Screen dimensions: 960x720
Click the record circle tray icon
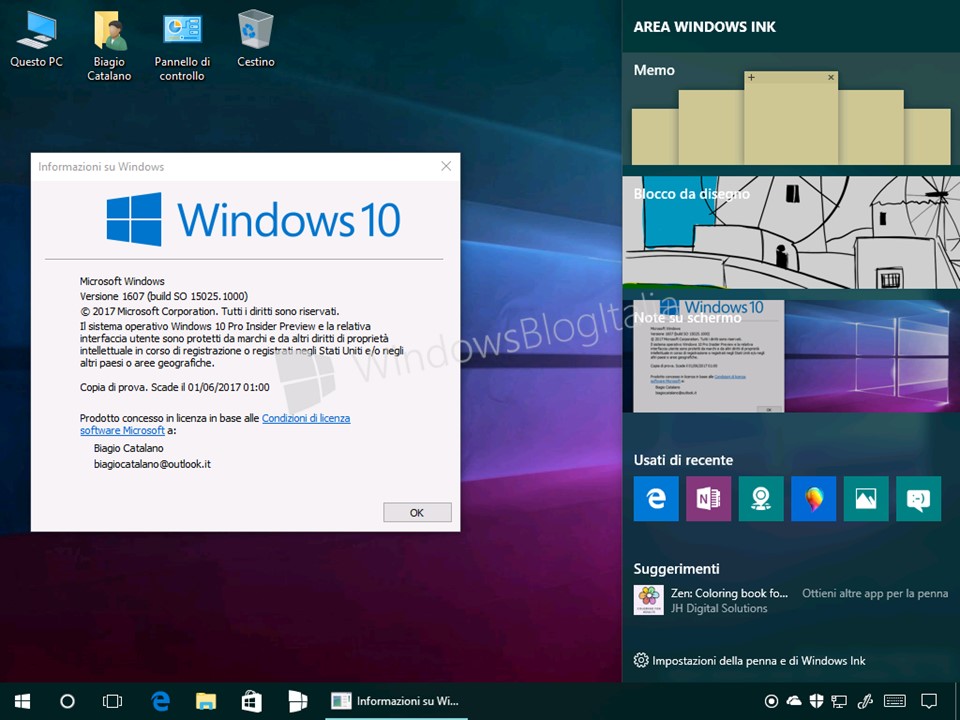coord(771,701)
